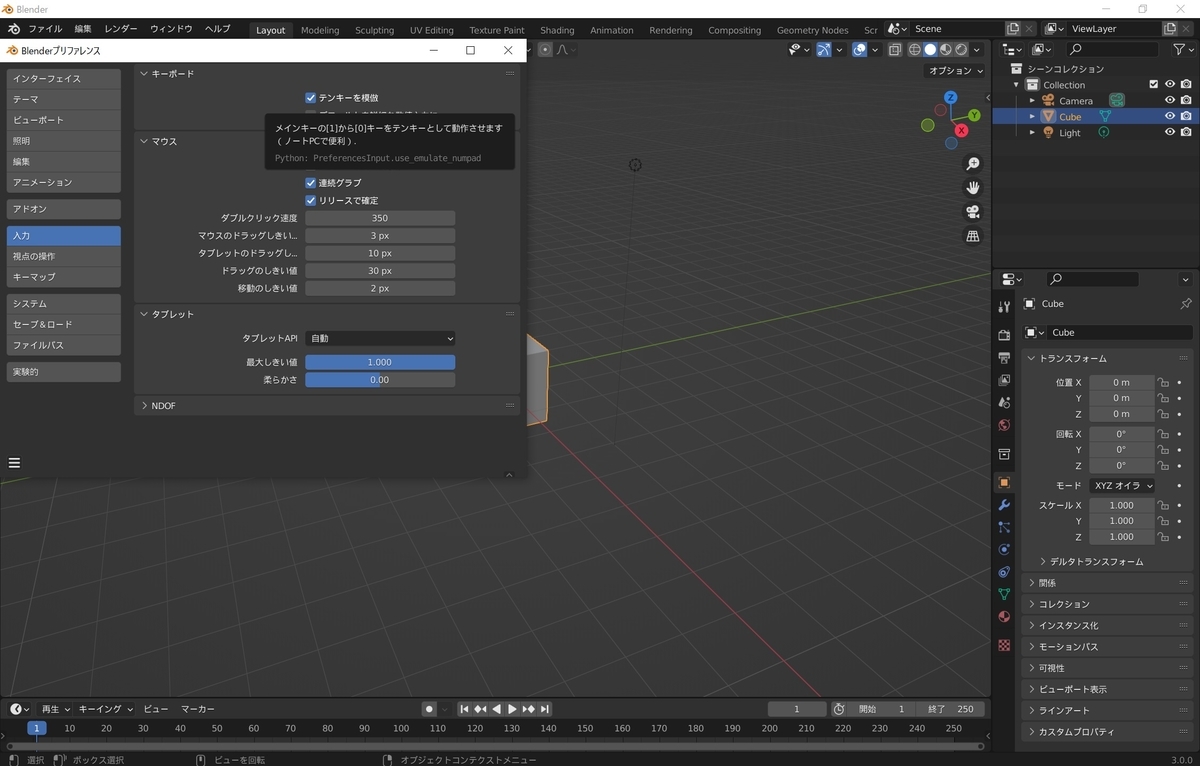Hide the Cube with its eye icon
Image resolution: width=1200 pixels, height=766 pixels.
click(1169, 116)
